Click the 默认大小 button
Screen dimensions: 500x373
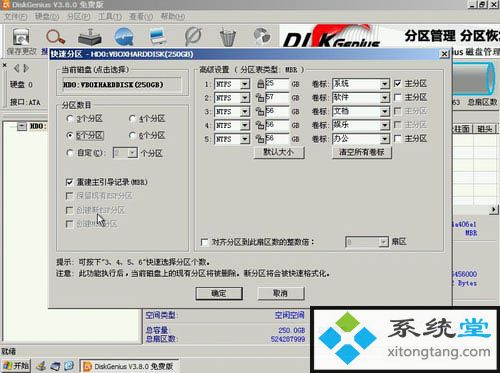click(279, 152)
